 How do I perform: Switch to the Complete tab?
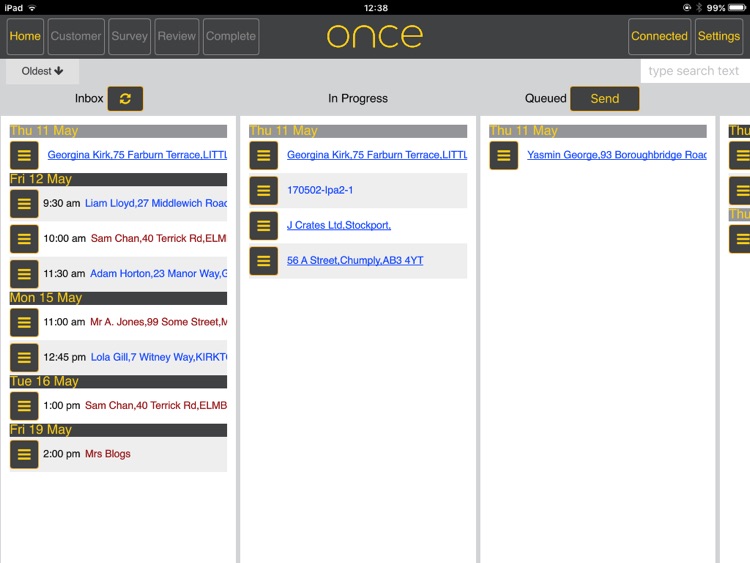231,36
